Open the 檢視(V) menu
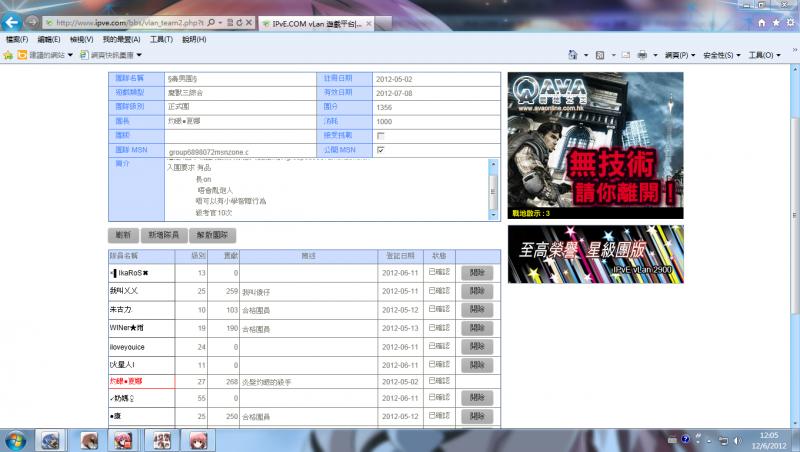 click(82, 39)
